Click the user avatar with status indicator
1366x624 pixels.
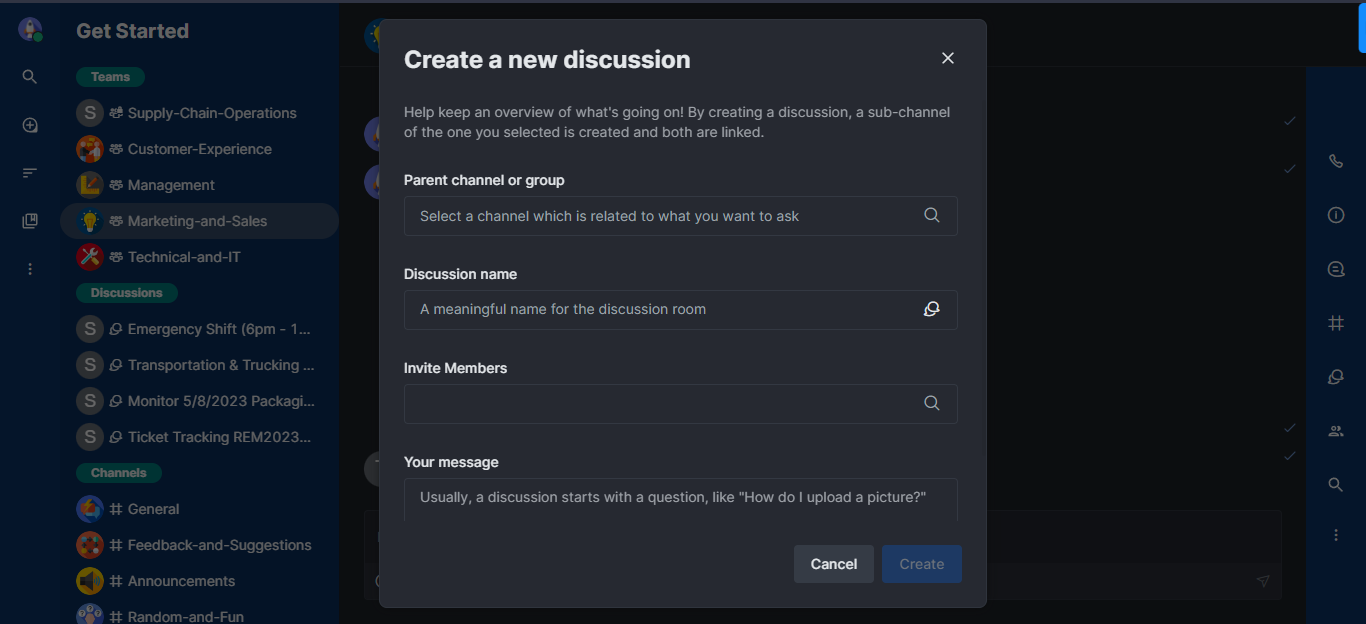tap(30, 29)
